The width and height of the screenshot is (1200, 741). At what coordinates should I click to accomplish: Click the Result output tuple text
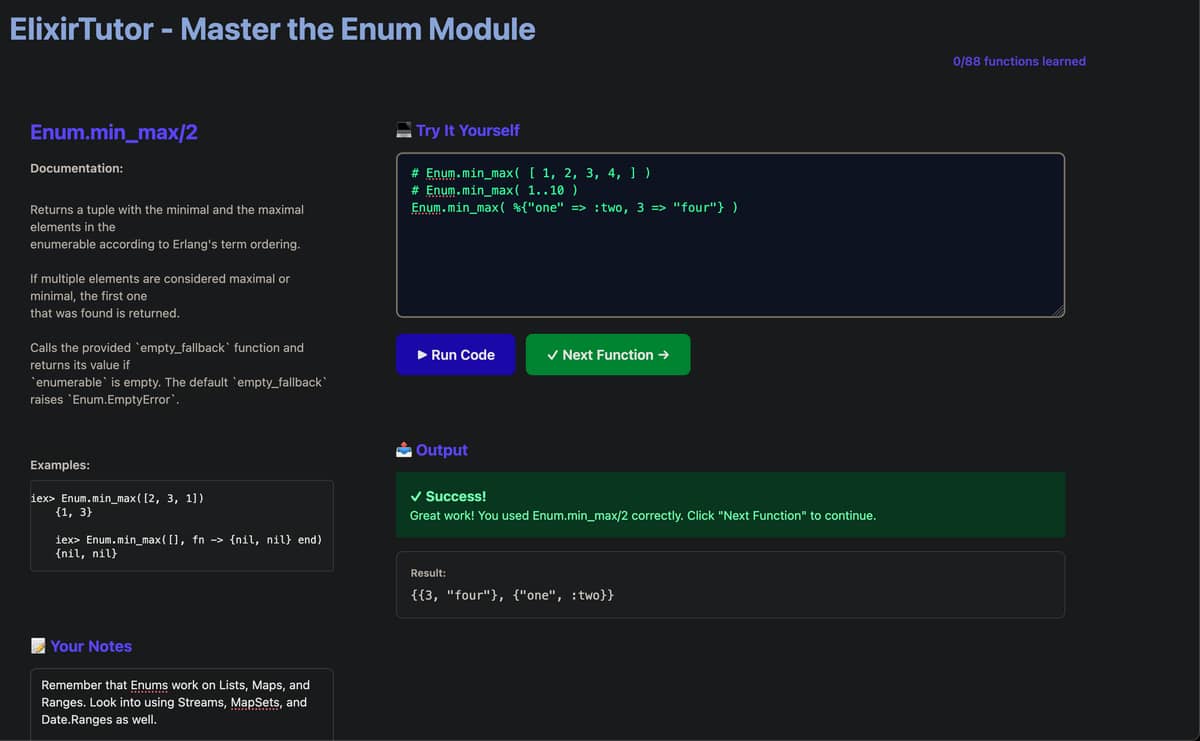tap(512, 595)
